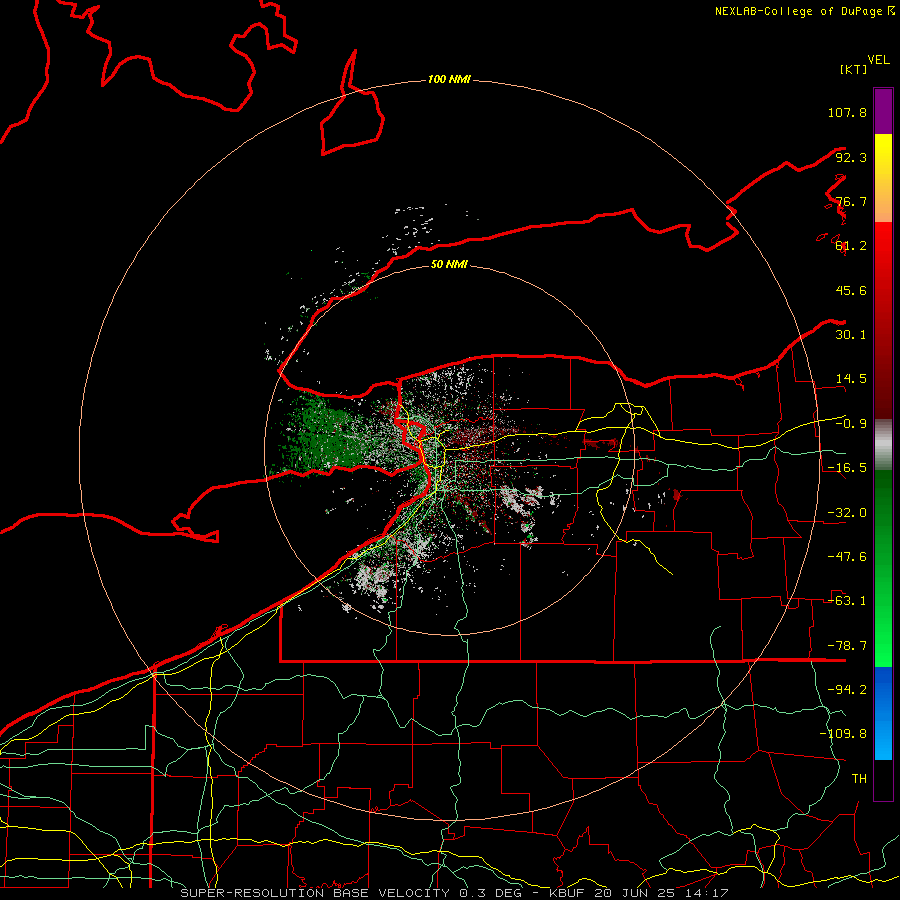
Task: Click the gray segment of the color bar
Action: click(883, 445)
